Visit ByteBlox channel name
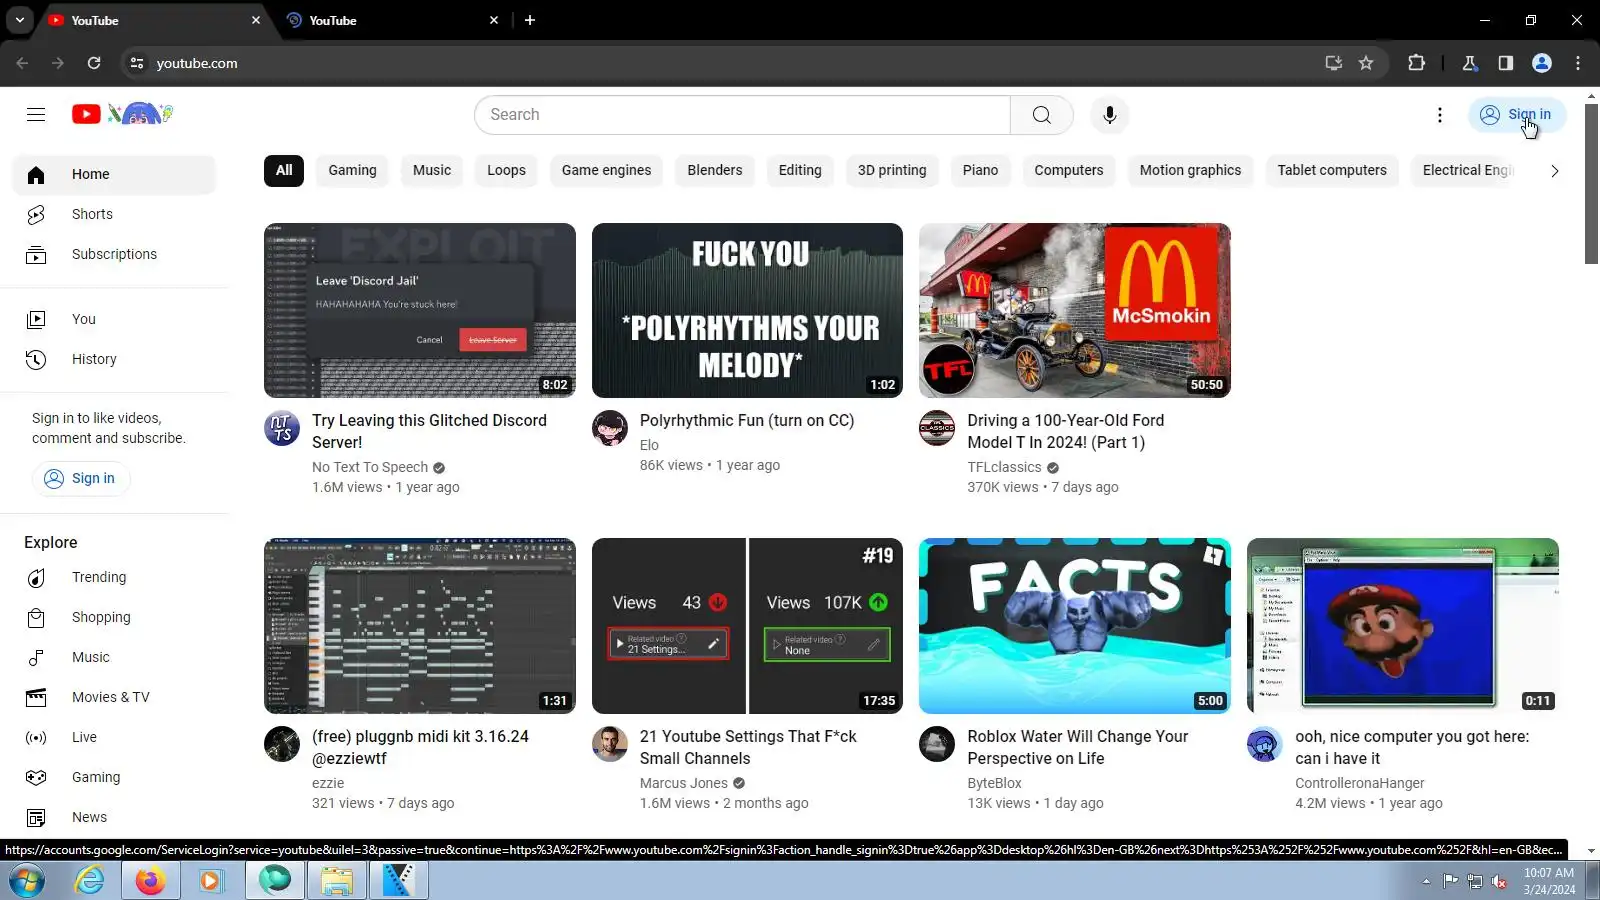The width and height of the screenshot is (1600, 900). pos(994,783)
